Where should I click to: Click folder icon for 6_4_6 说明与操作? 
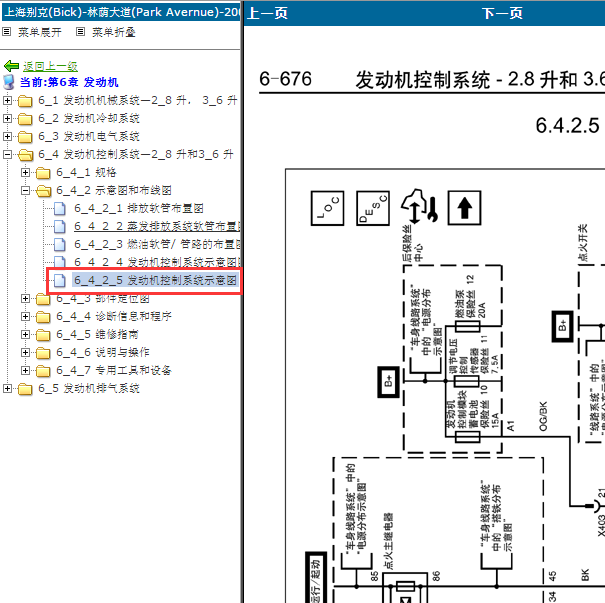43,353
